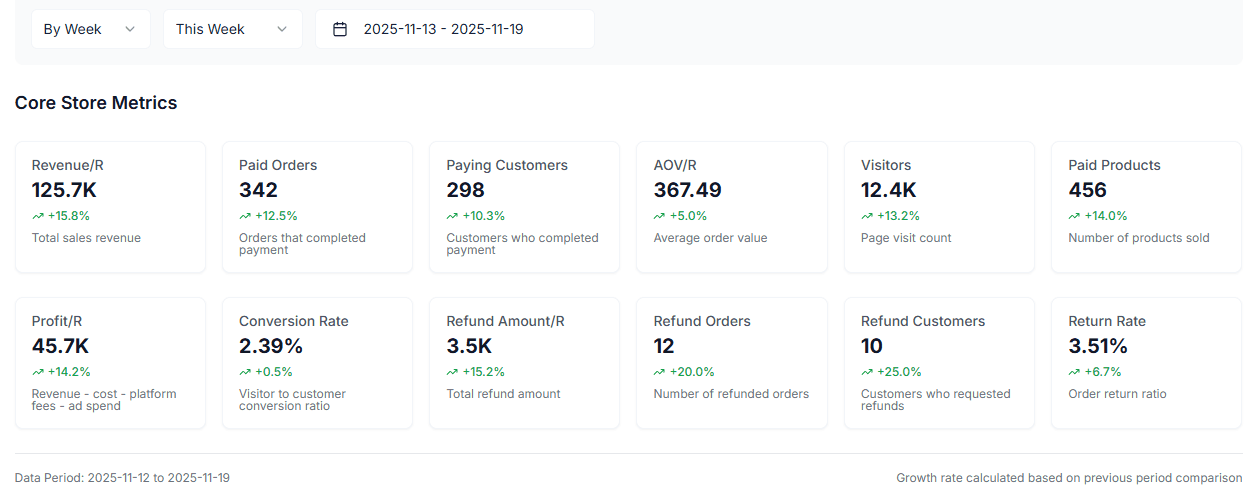Select the Revenue/R metric card
The width and height of the screenshot is (1257, 497).
[110, 206]
